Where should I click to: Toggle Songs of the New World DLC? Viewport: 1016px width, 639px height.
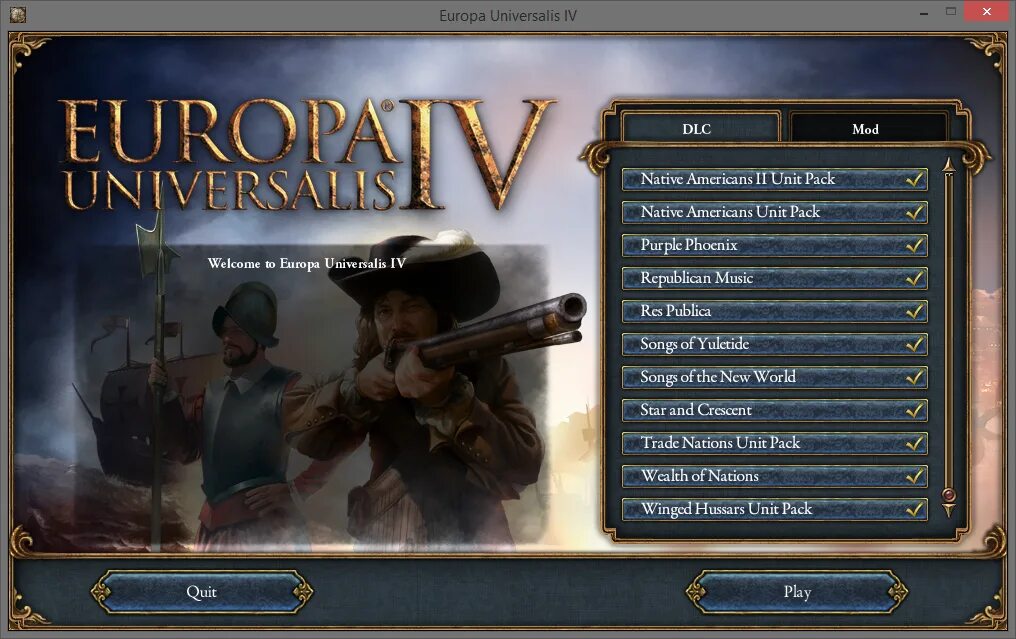click(774, 377)
